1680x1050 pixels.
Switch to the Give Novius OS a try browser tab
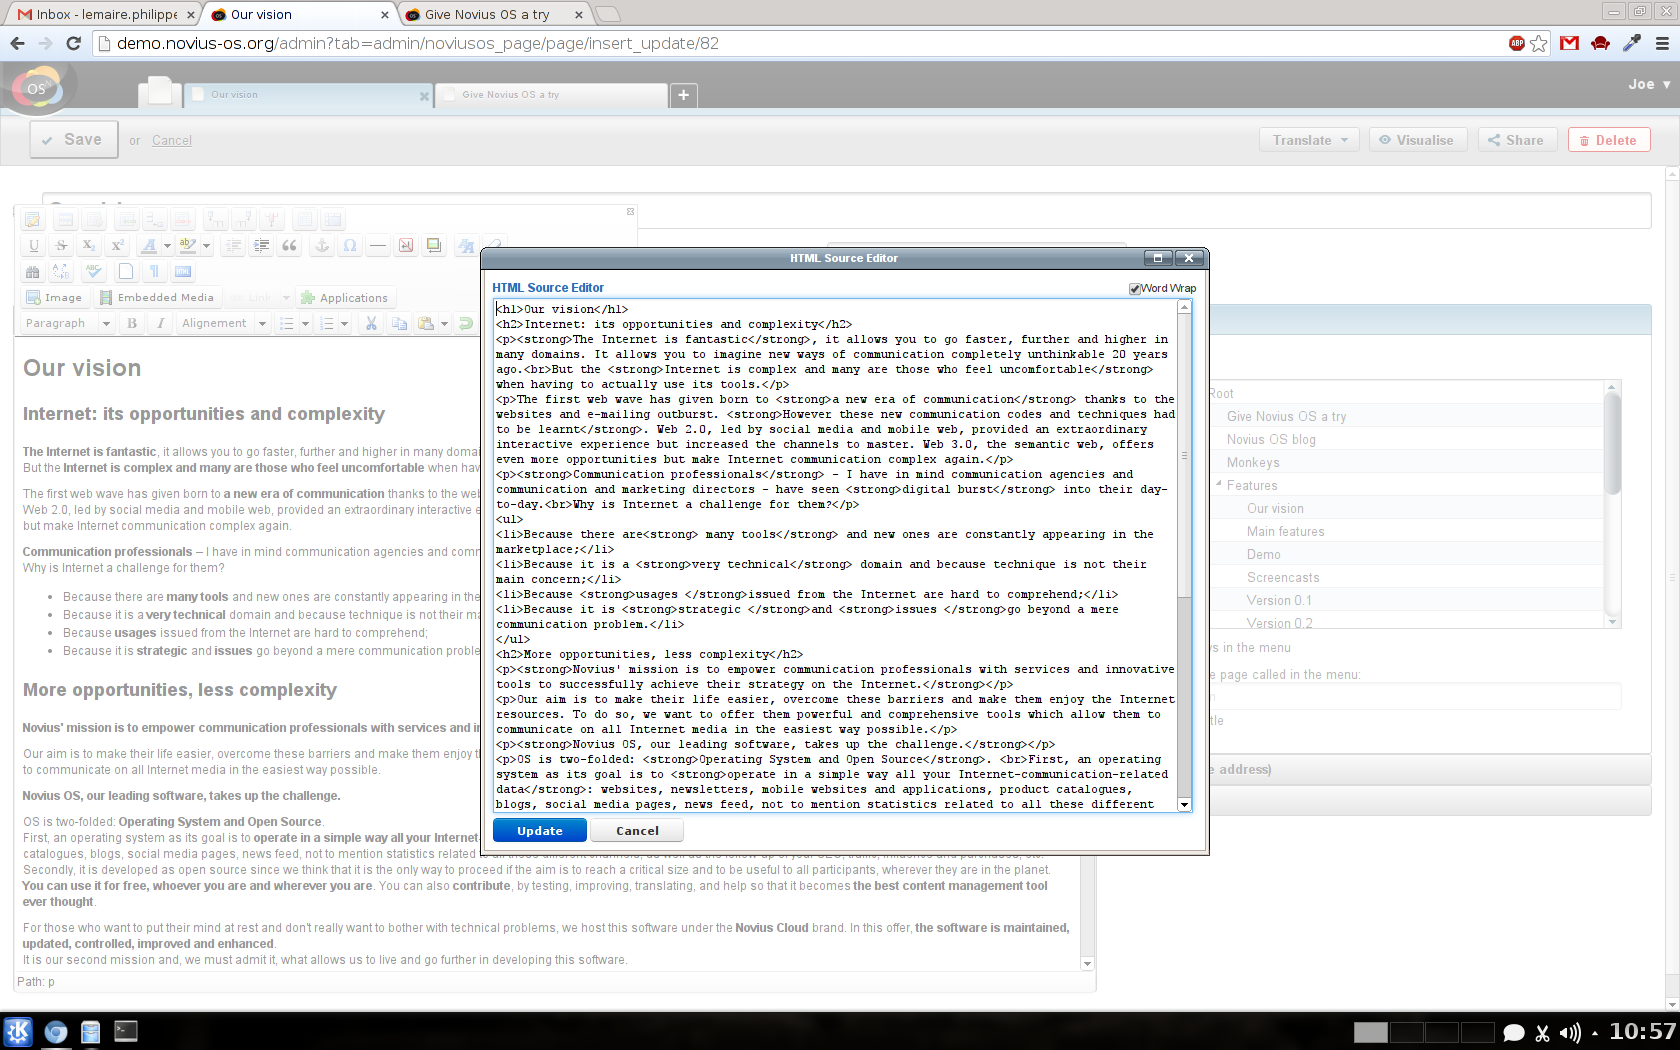487,15
